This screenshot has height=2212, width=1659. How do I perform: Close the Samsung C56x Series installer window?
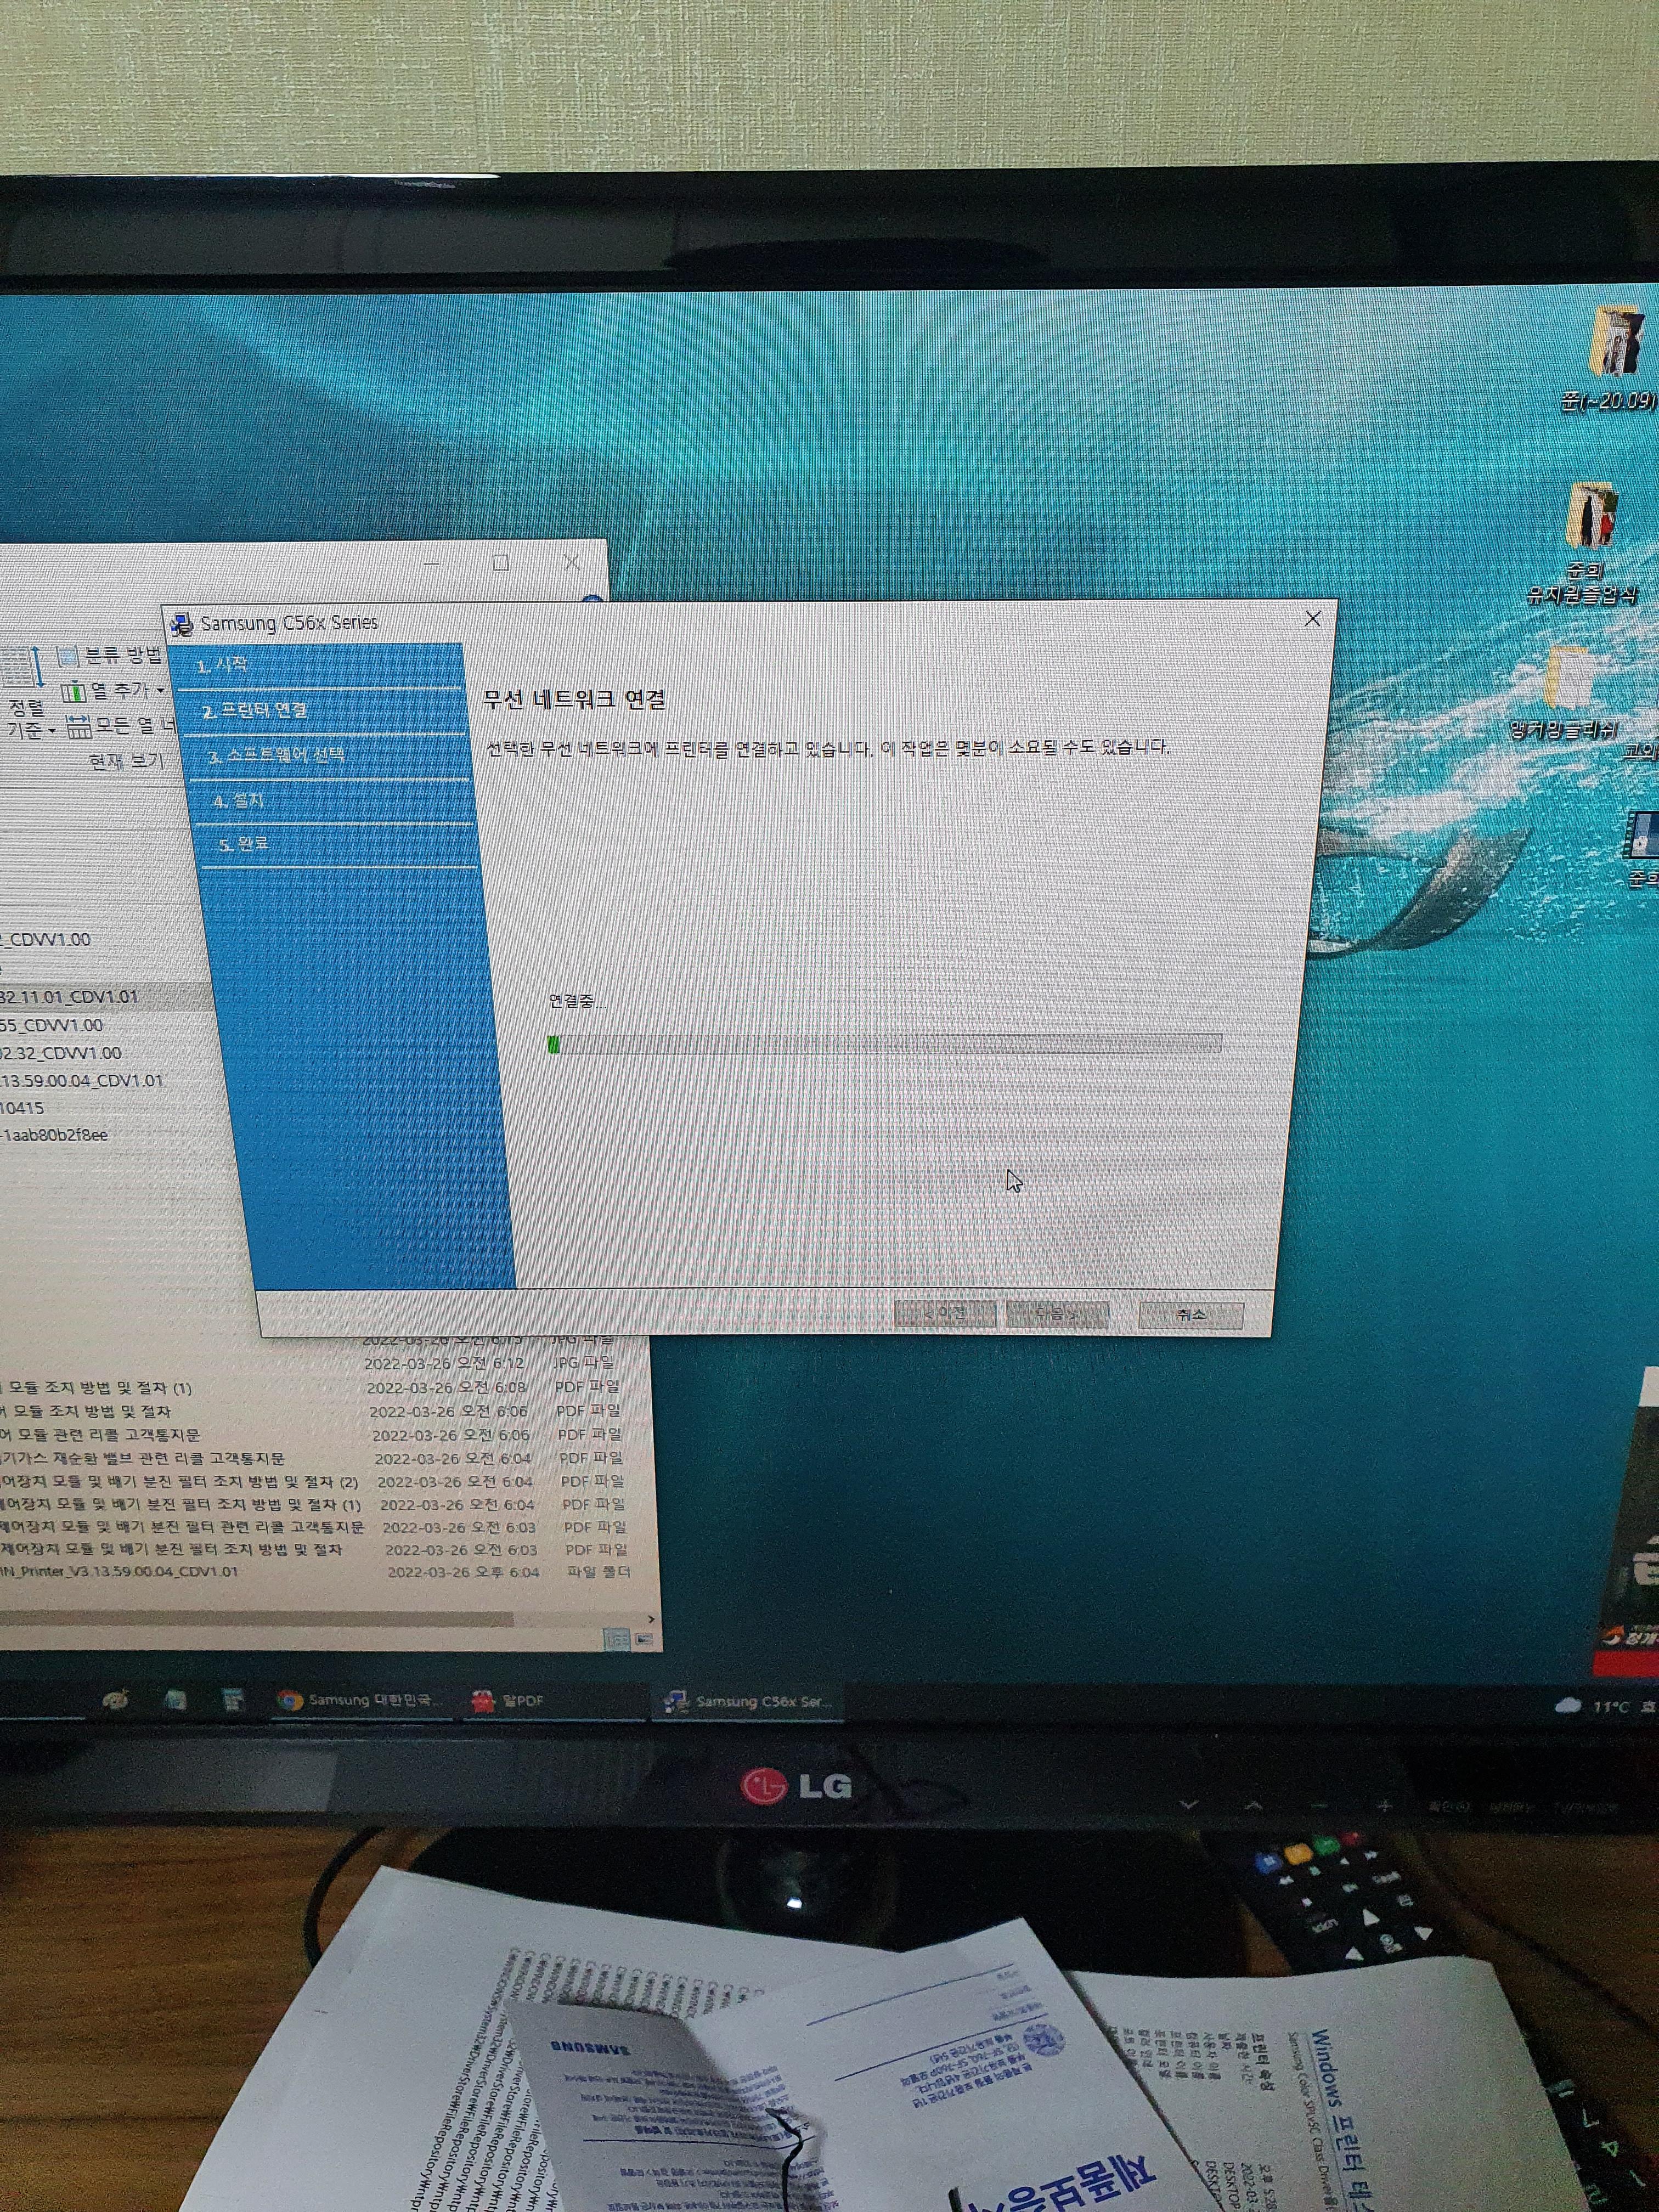point(1312,619)
